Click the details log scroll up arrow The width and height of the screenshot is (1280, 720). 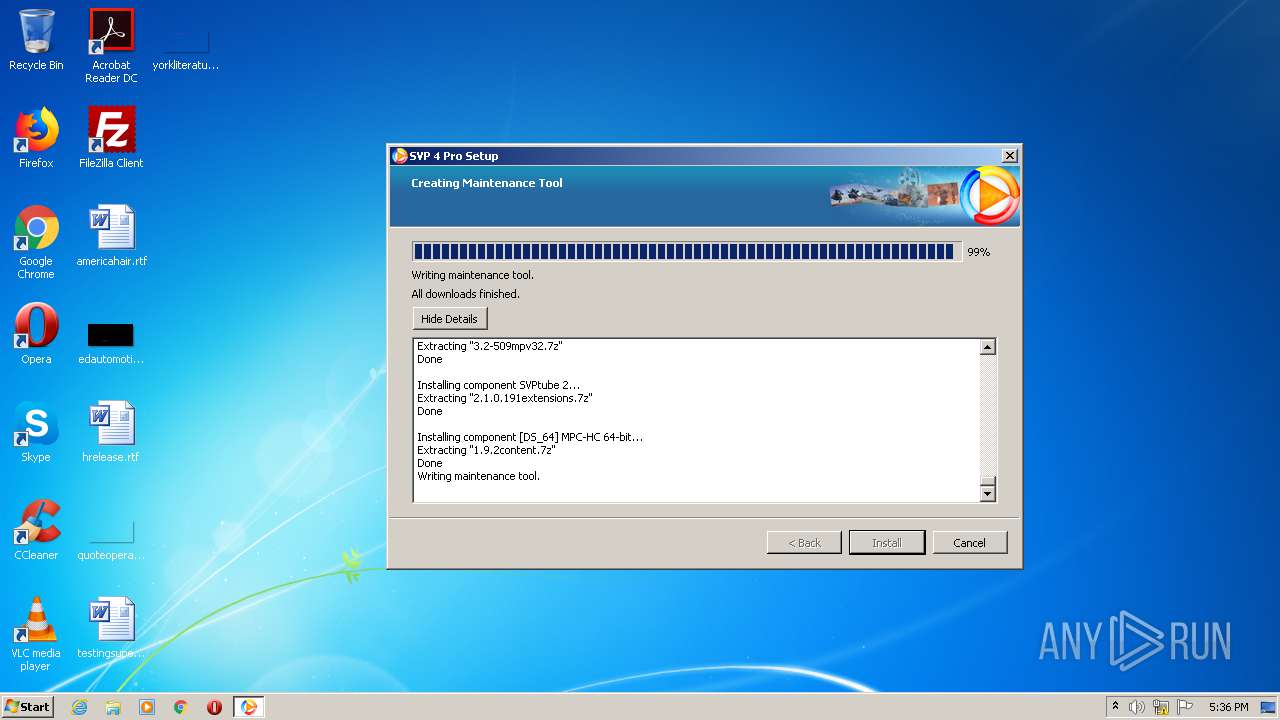987,347
